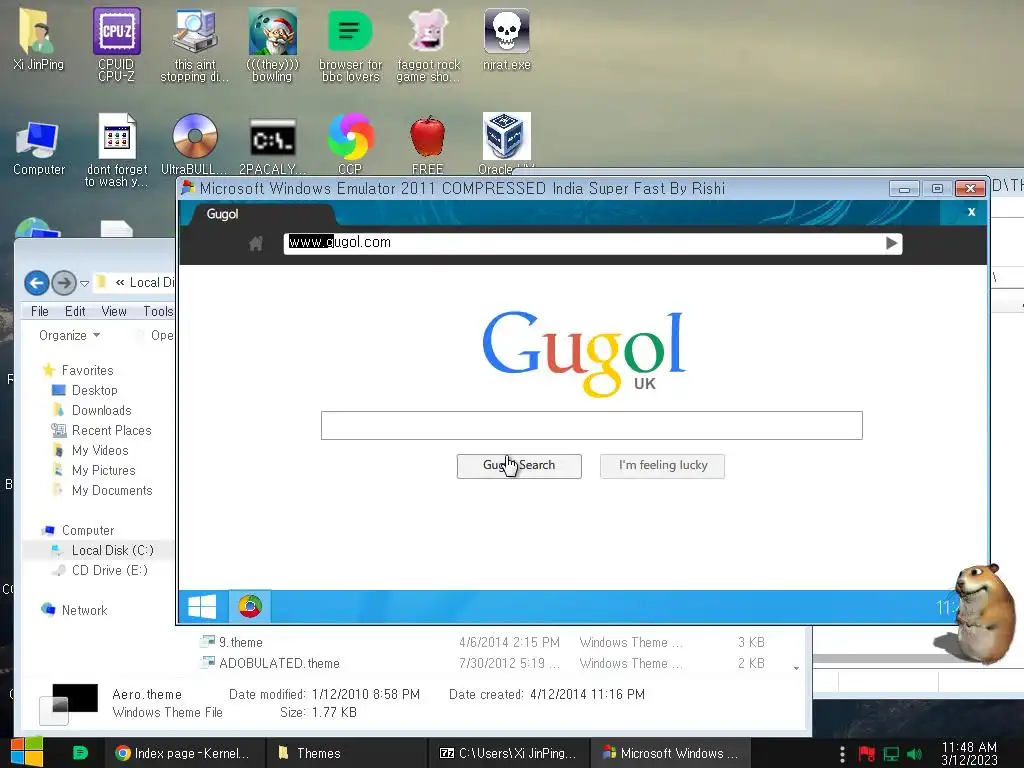The image size is (1024, 768).
Task: Click the I'm feeling lucky button
Action: 662,466
